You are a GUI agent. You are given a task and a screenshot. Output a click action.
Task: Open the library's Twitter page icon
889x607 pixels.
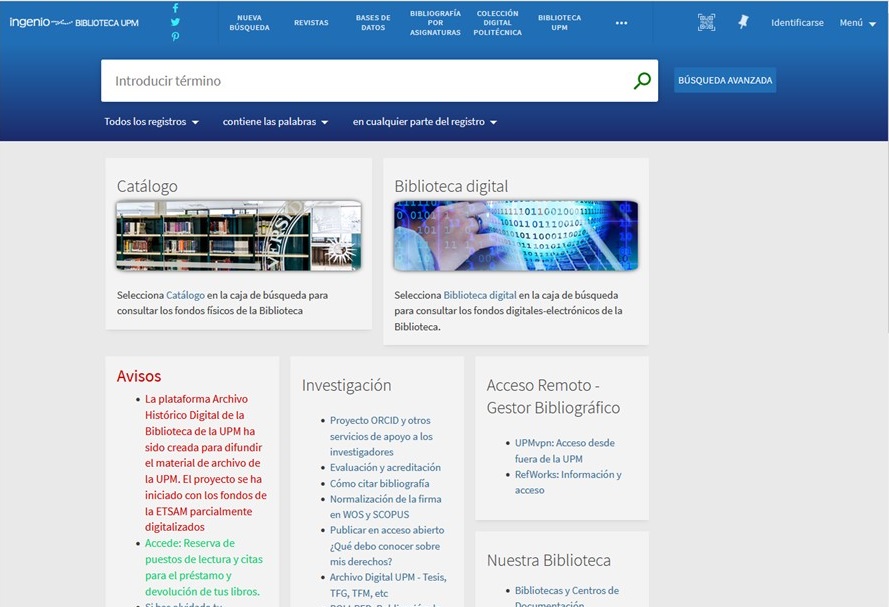(x=175, y=22)
